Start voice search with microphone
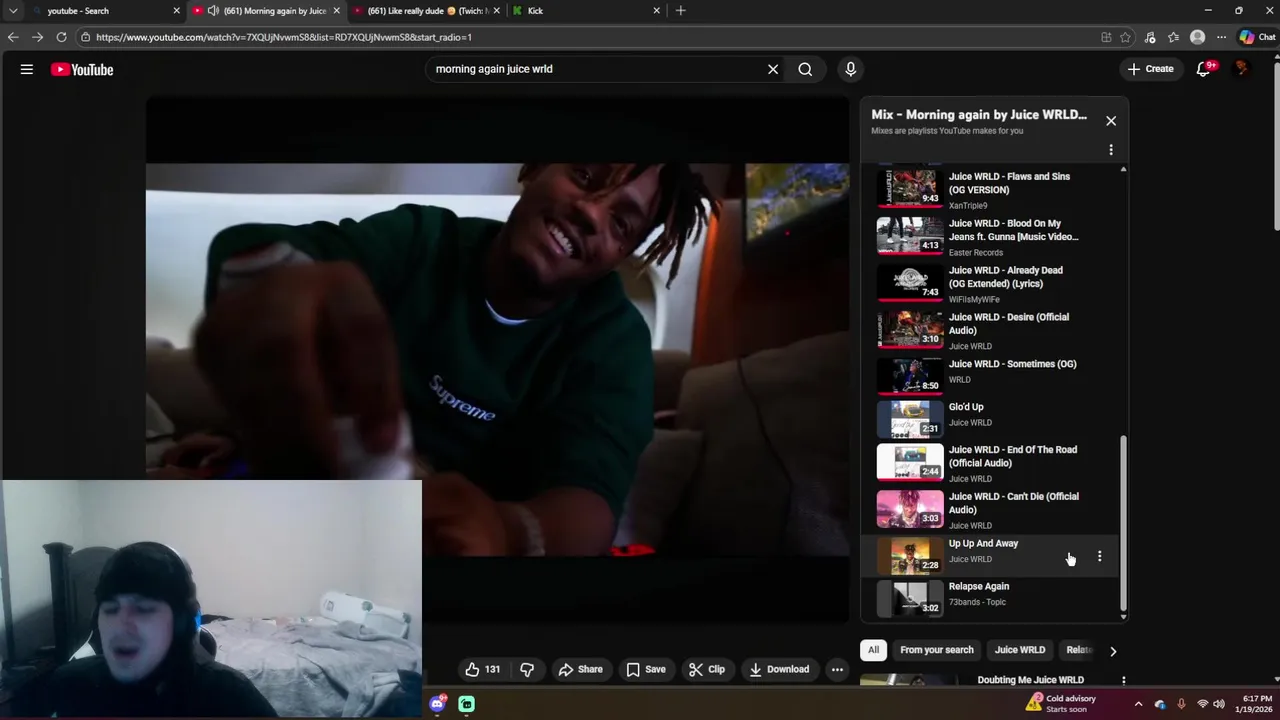The image size is (1280, 720). (x=851, y=69)
